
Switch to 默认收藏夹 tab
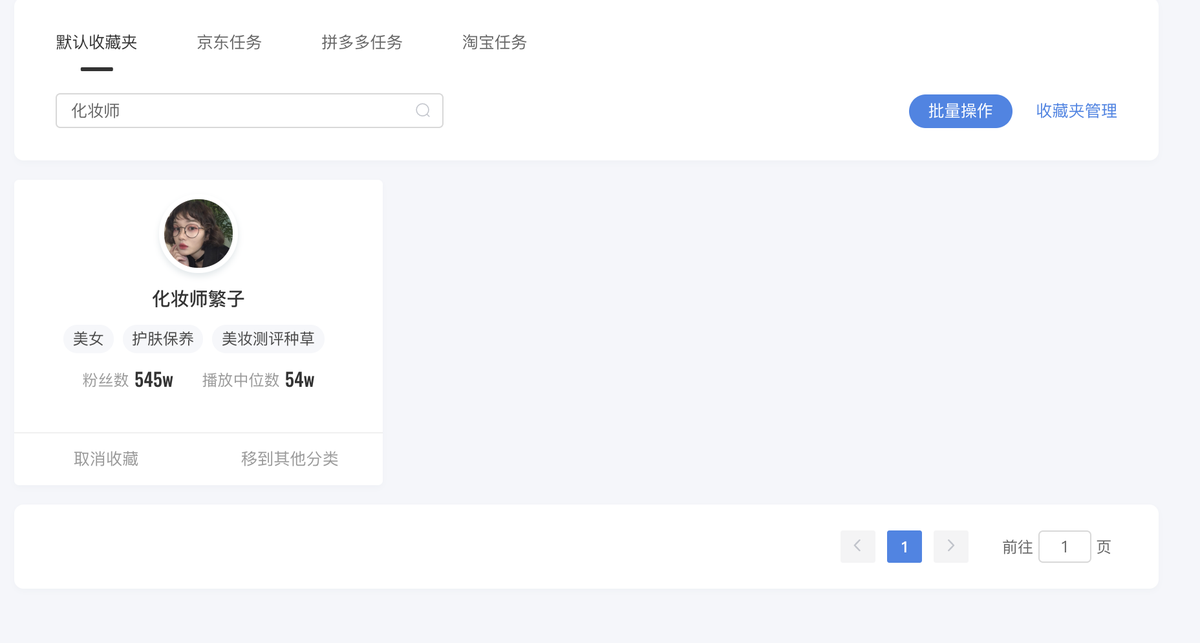(x=97, y=42)
